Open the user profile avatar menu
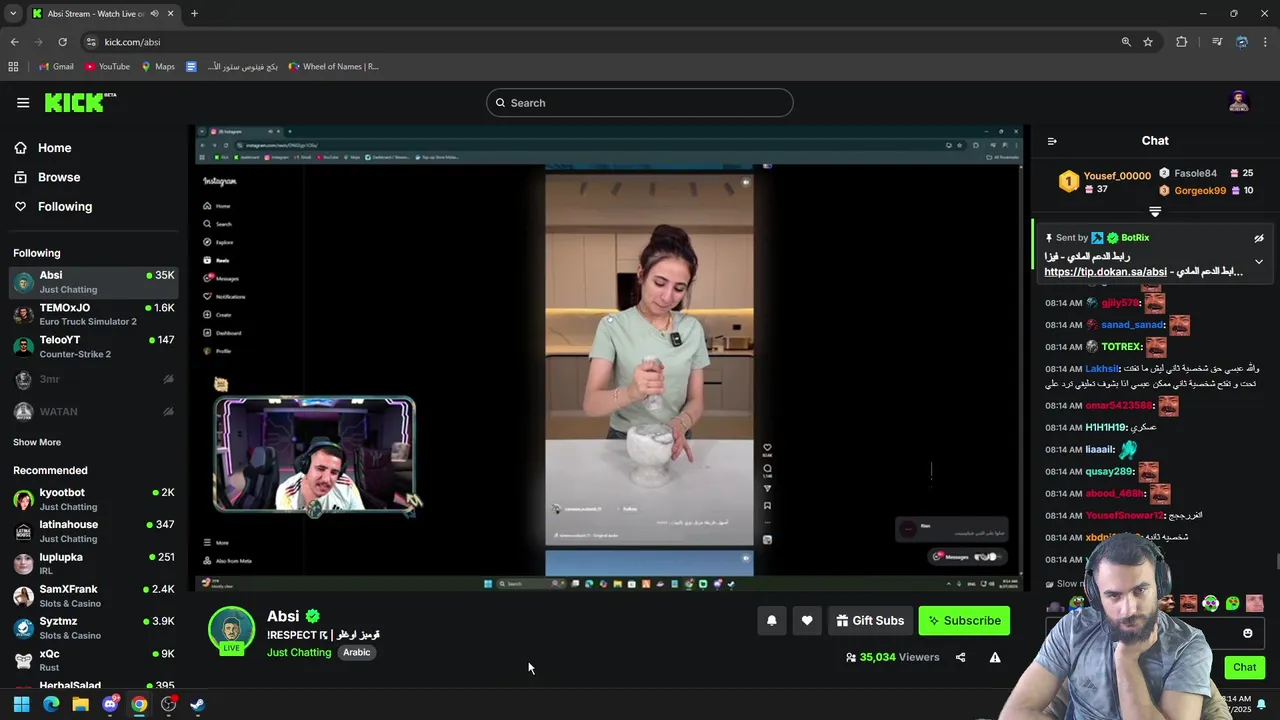The image size is (1280, 720). [x=1239, y=102]
